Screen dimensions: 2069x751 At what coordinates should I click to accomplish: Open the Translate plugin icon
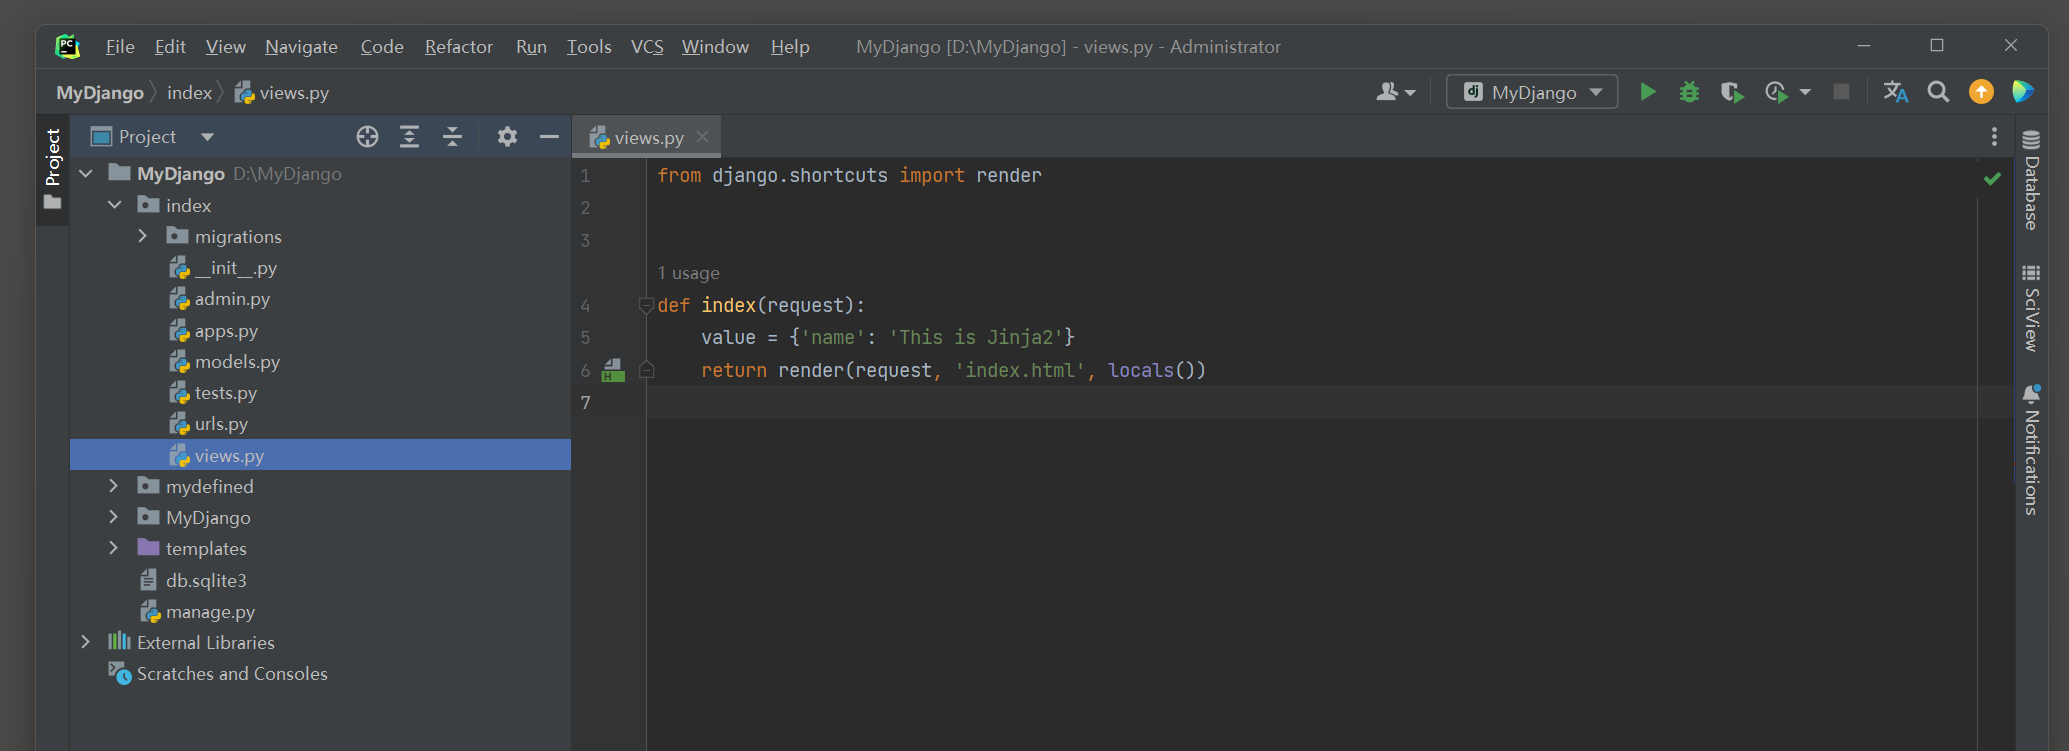pos(1895,92)
